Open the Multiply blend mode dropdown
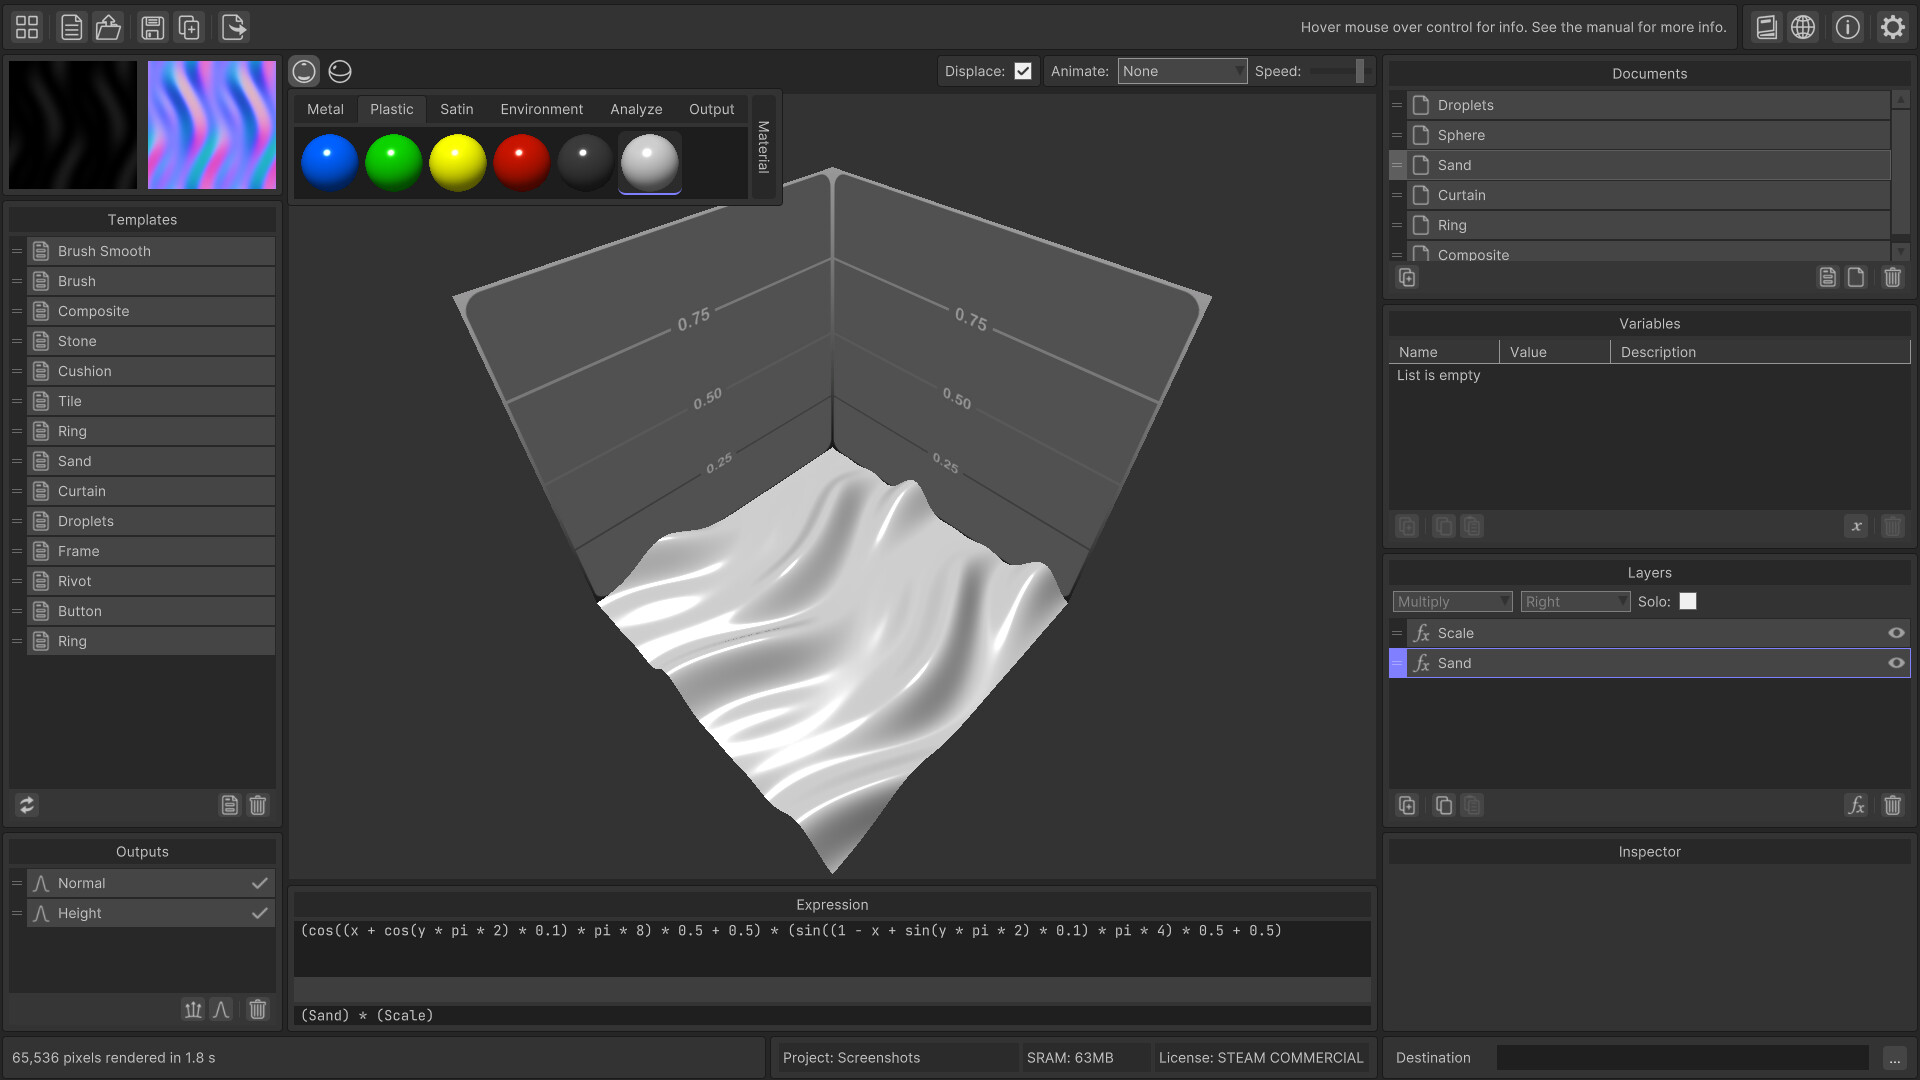This screenshot has height=1080, width=1920. 1452,601
